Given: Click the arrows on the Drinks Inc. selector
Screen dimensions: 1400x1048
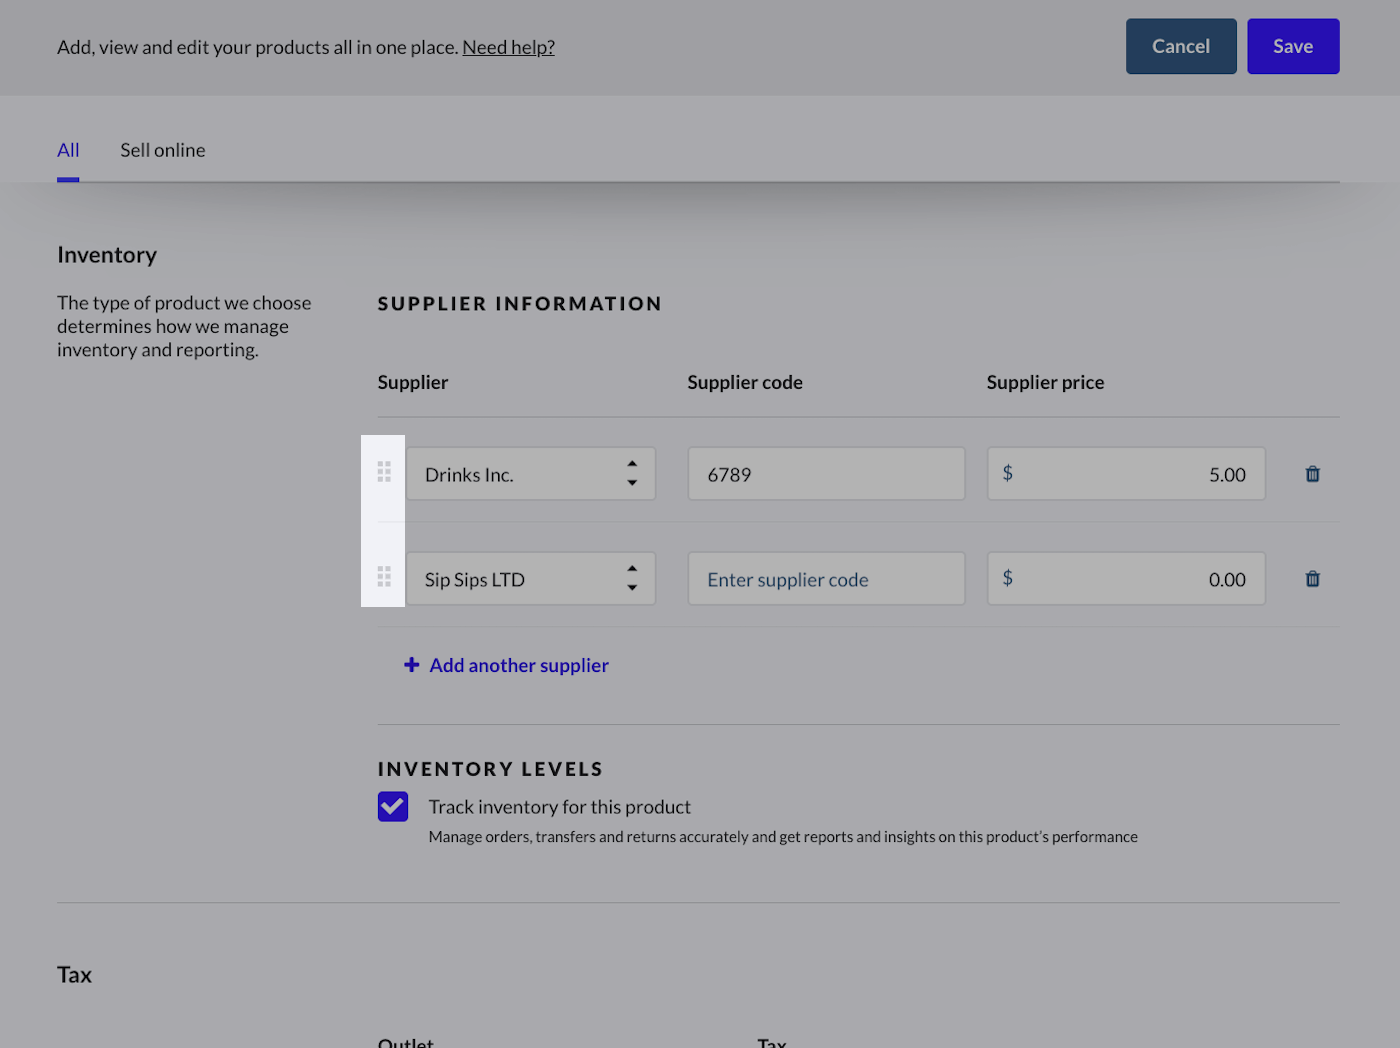Looking at the screenshot, I should [632, 474].
